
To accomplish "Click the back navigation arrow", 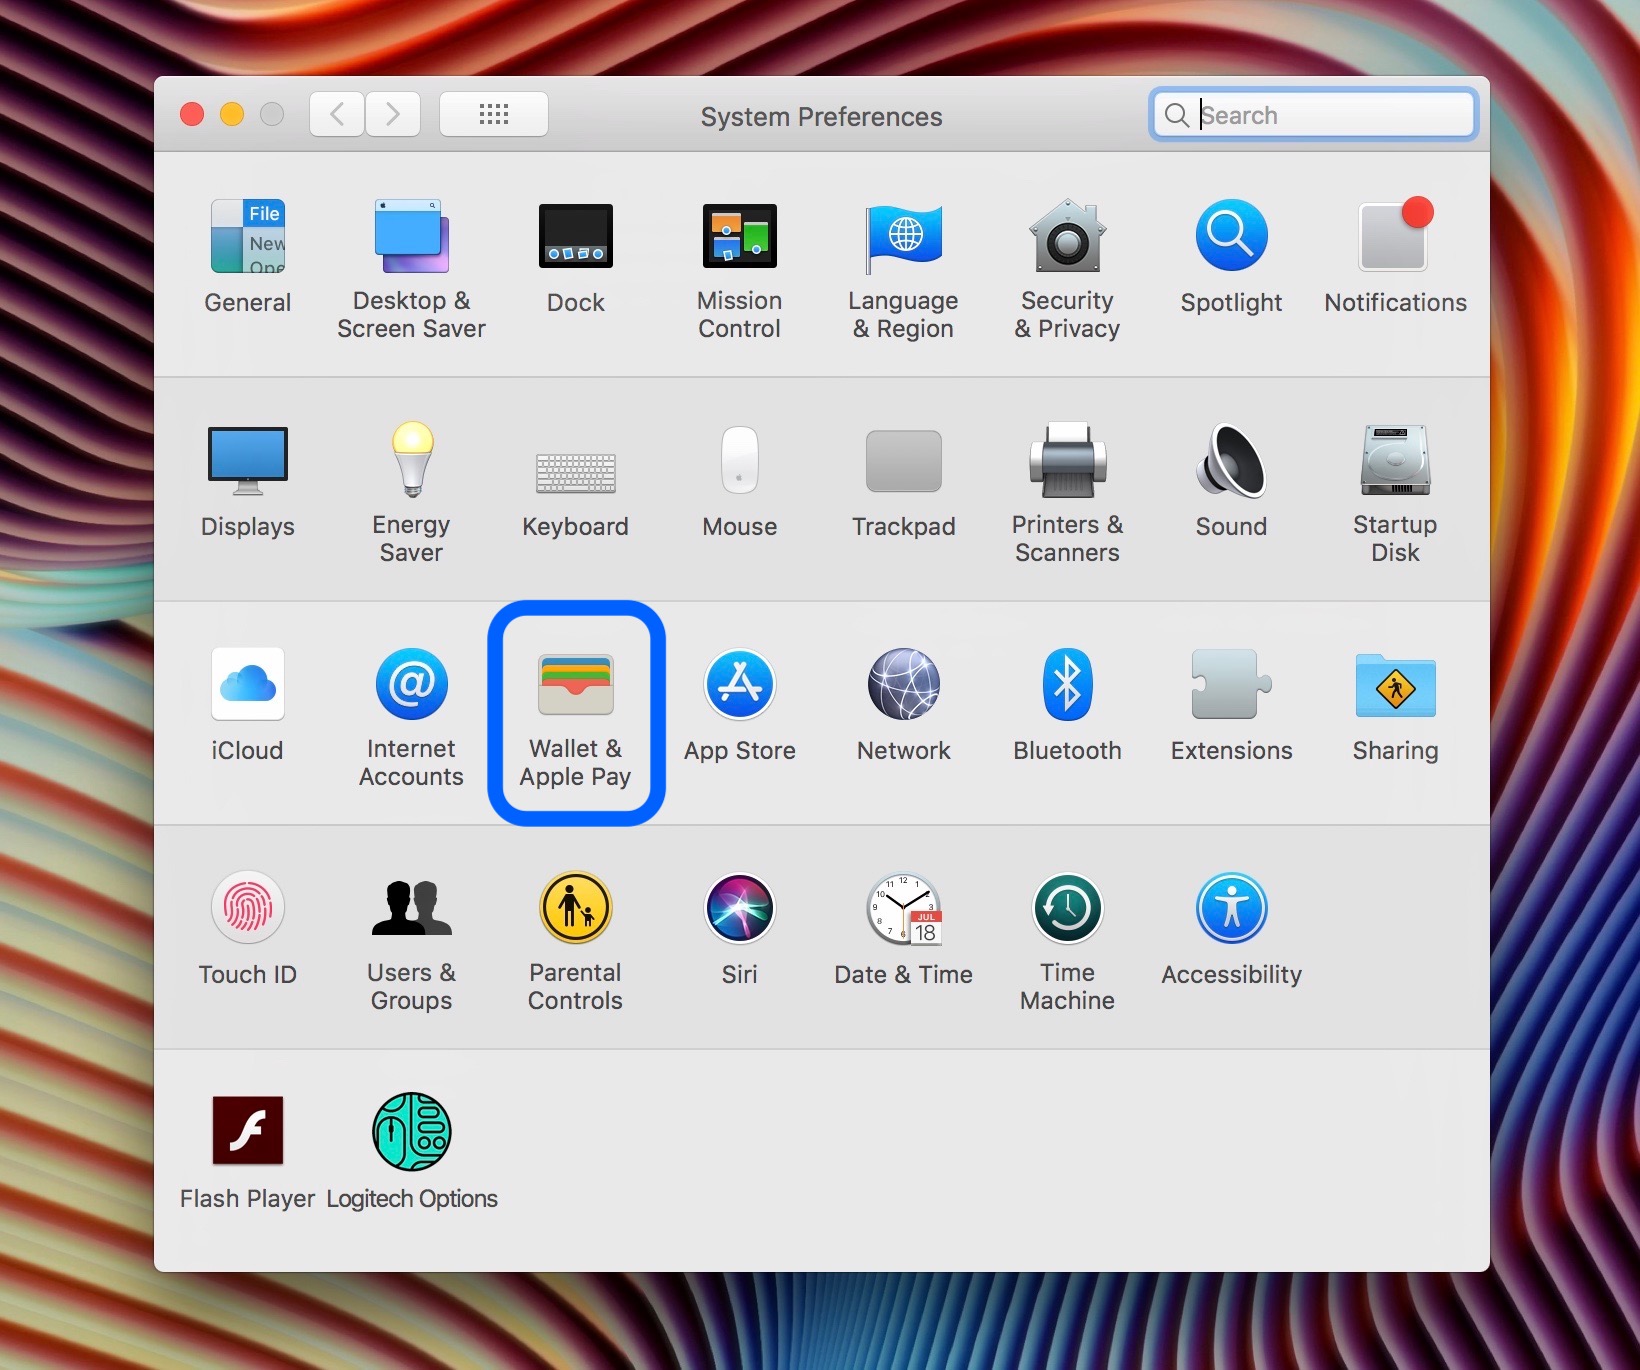I will coord(337,115).
